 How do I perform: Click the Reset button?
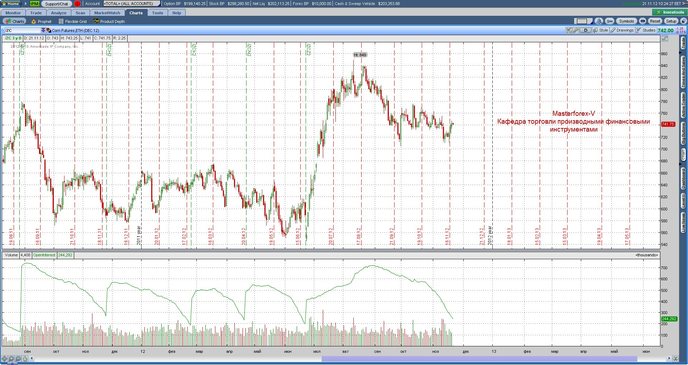pyautogui.click(x=655, y=21)
